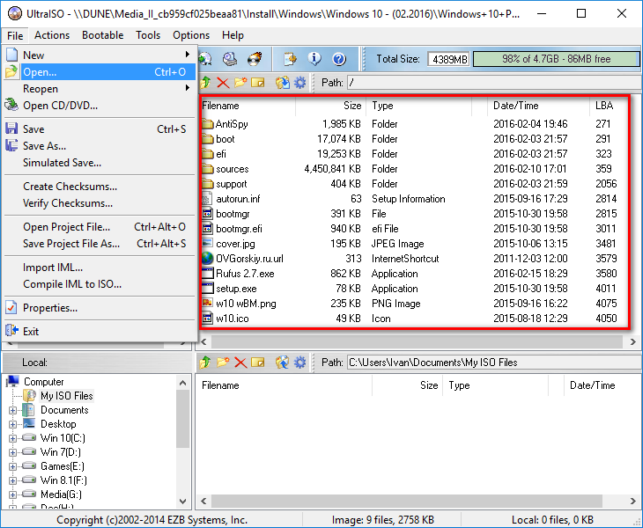Click the image Path field showing /
The height and width of the screenshot is (528, 643).
click(x=493, y=83)
